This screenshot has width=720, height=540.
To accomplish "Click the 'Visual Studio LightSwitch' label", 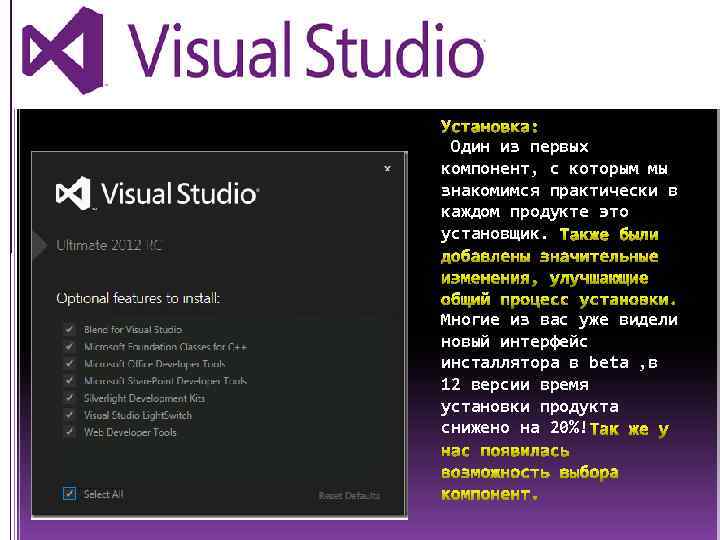I will coord(138,415).
